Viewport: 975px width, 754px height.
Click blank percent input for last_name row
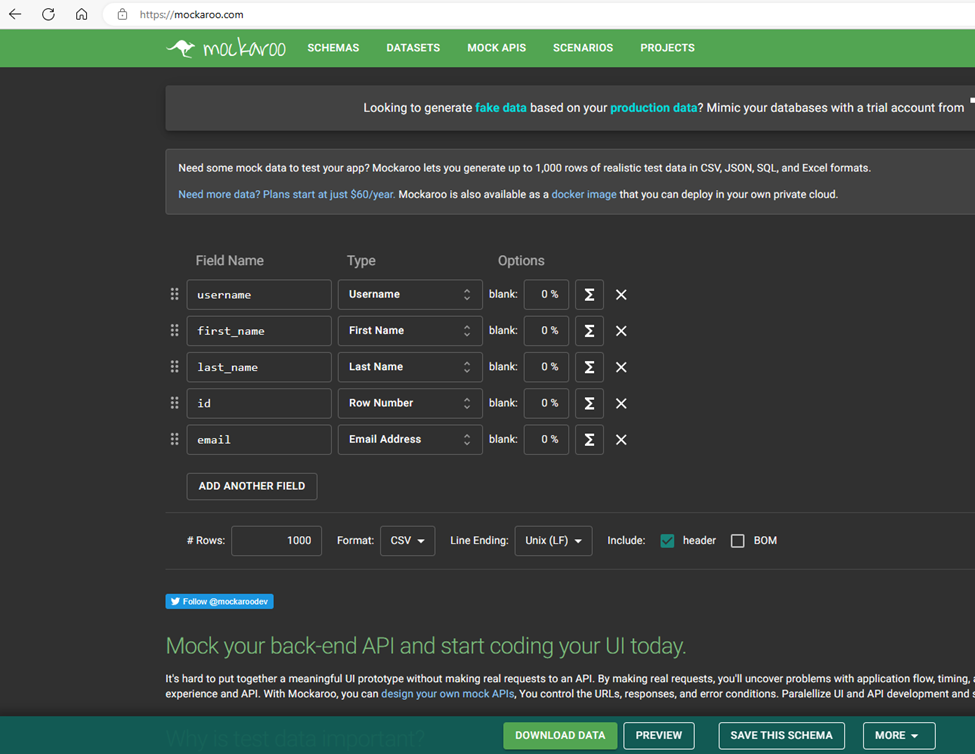click(x=546, y=367)
